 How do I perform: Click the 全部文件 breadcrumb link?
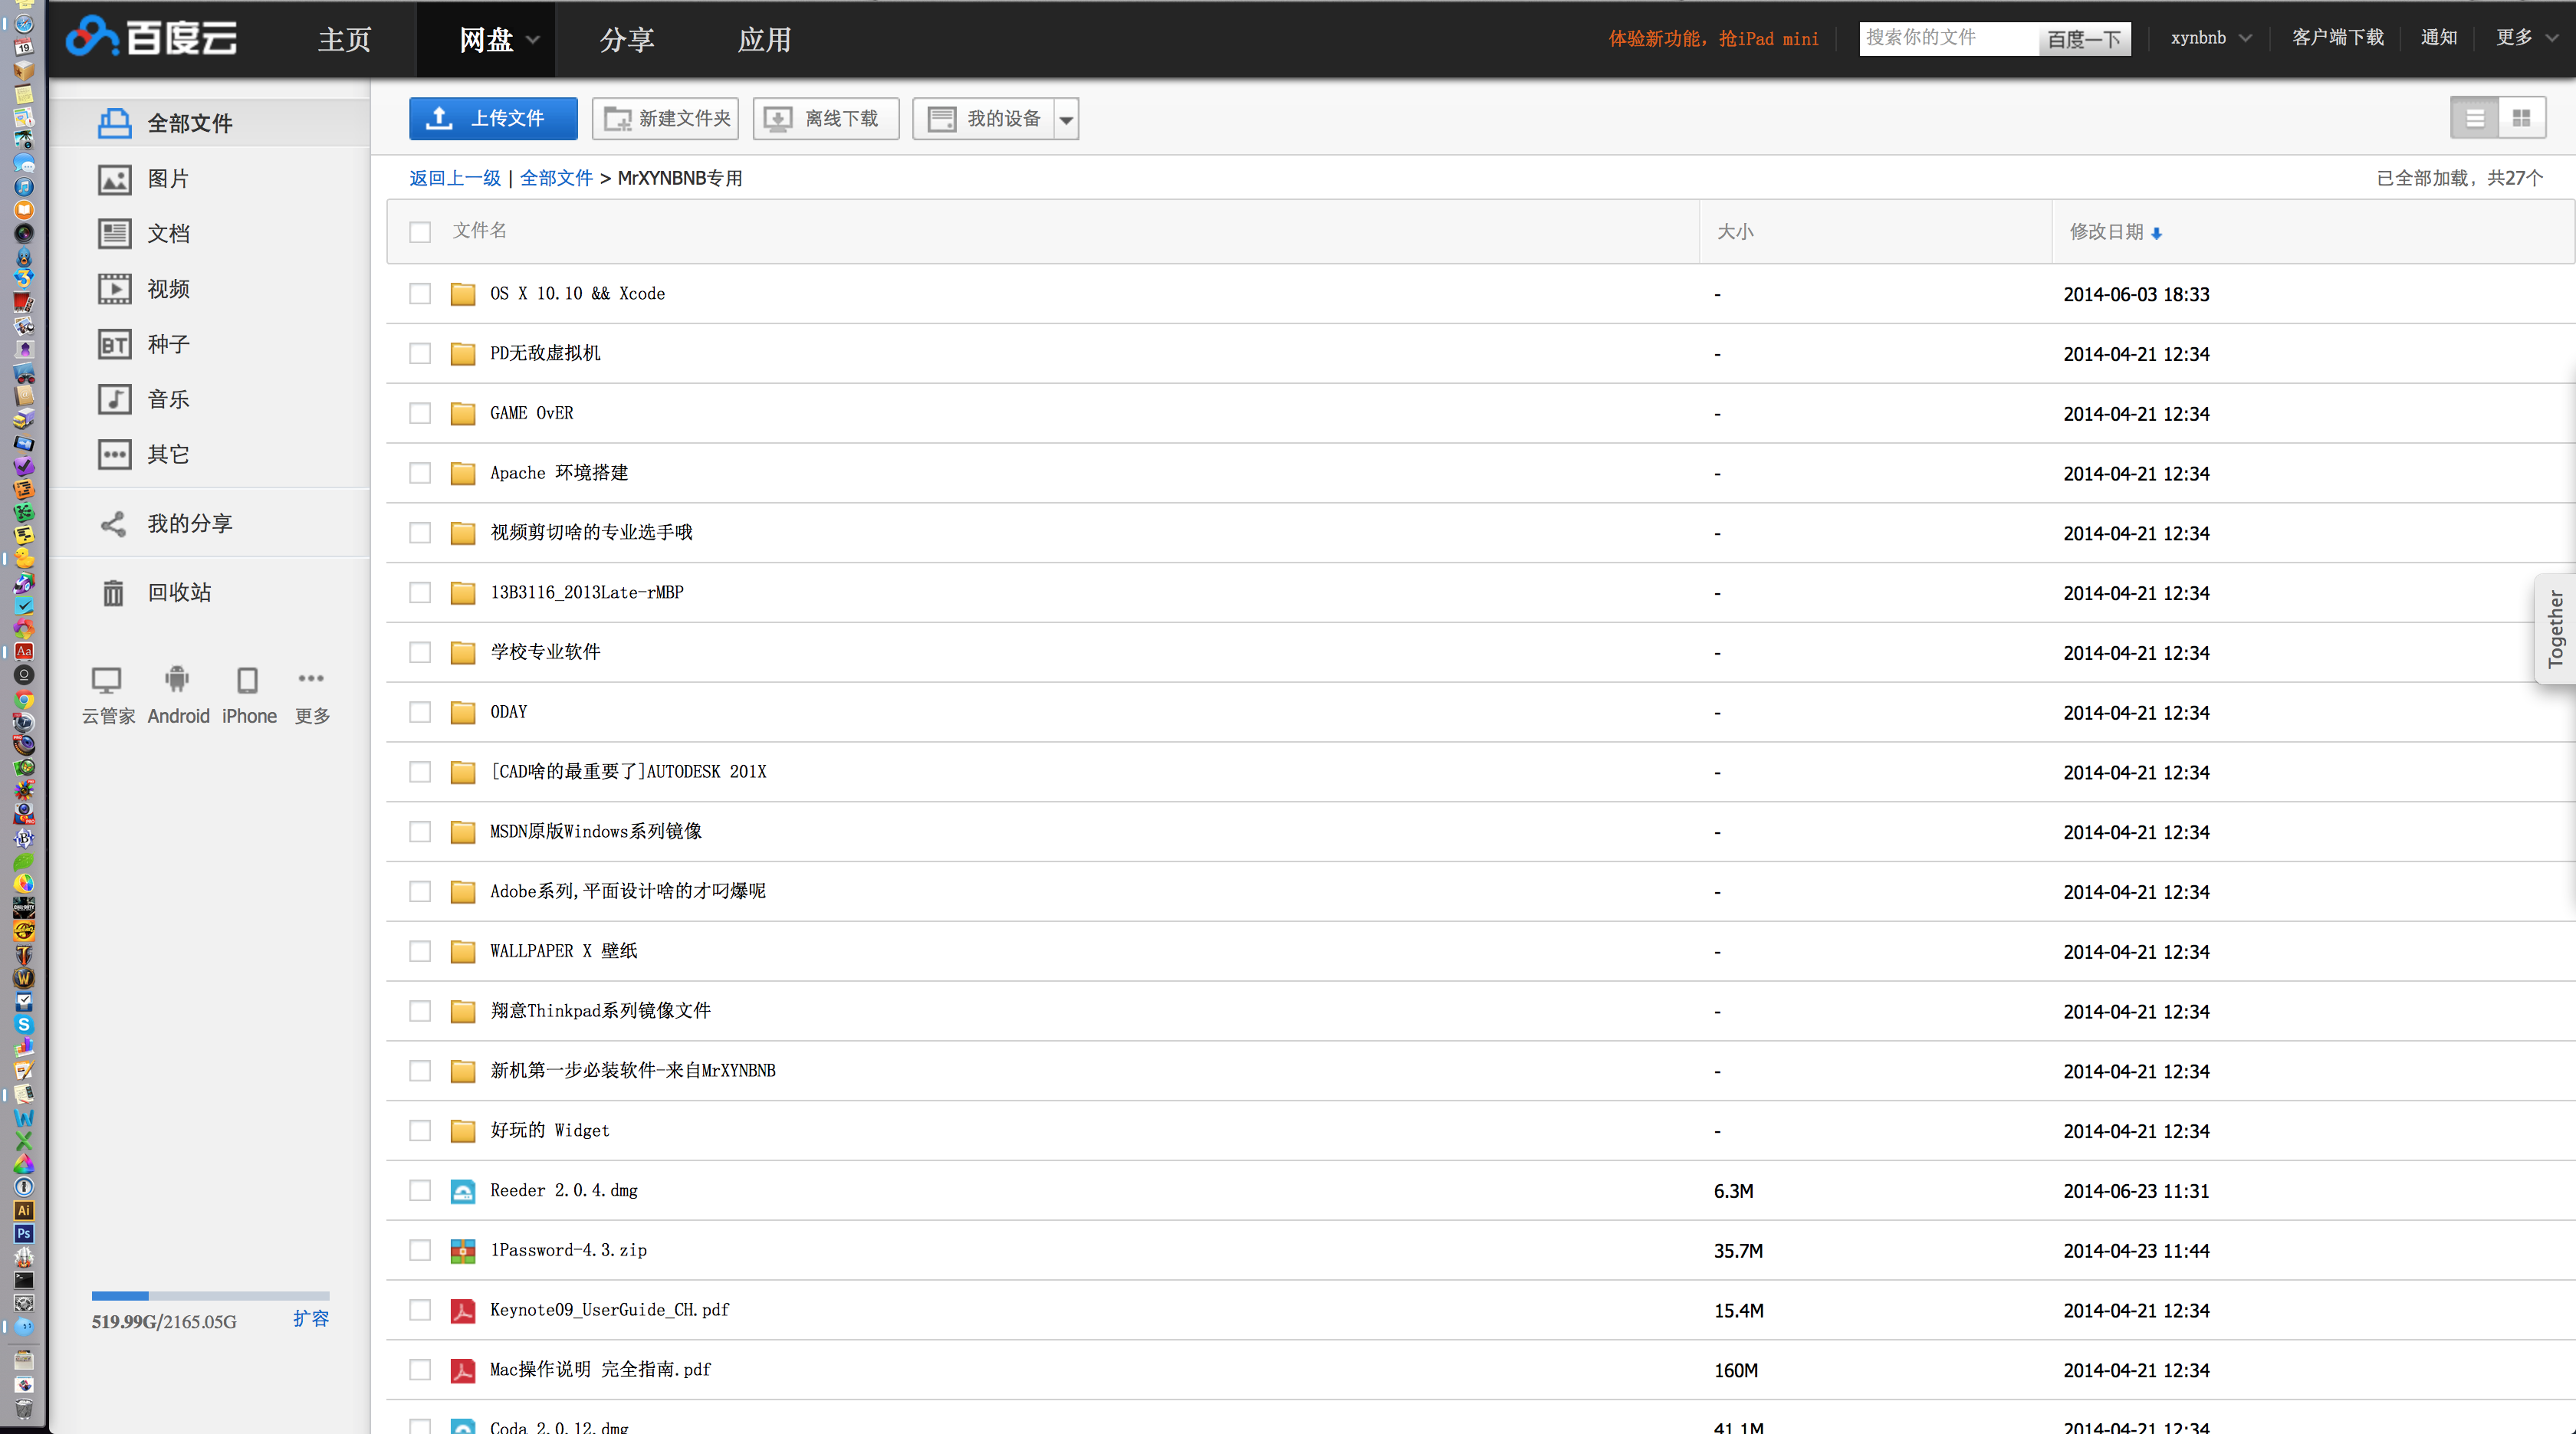point(556,179)
